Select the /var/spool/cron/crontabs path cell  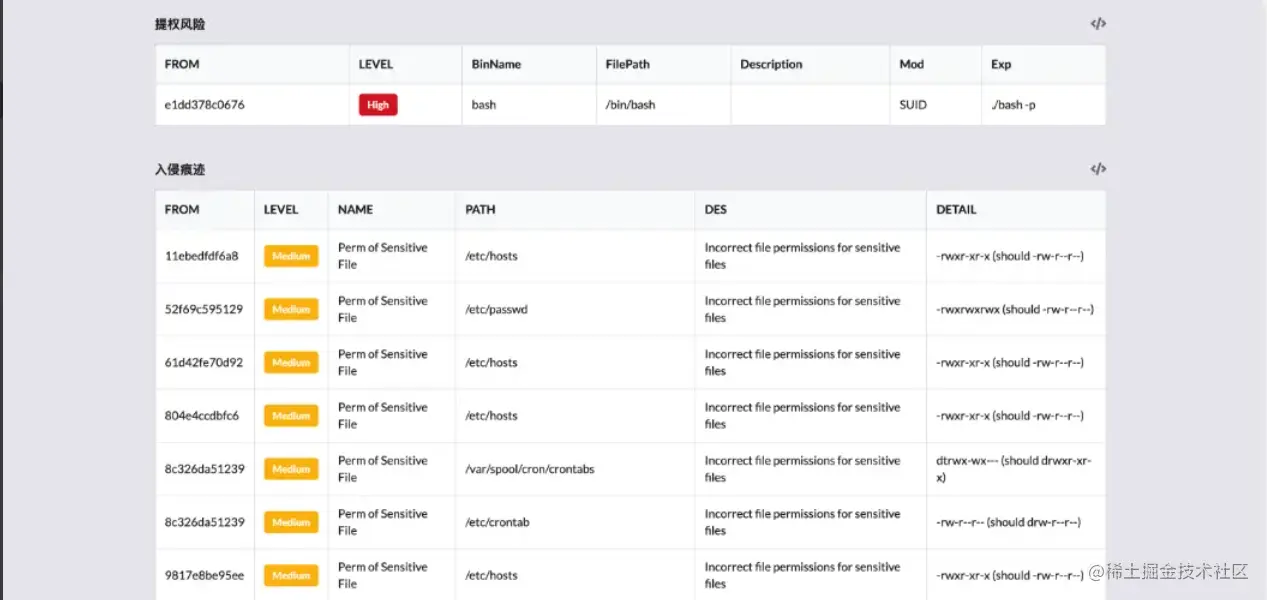529,469
